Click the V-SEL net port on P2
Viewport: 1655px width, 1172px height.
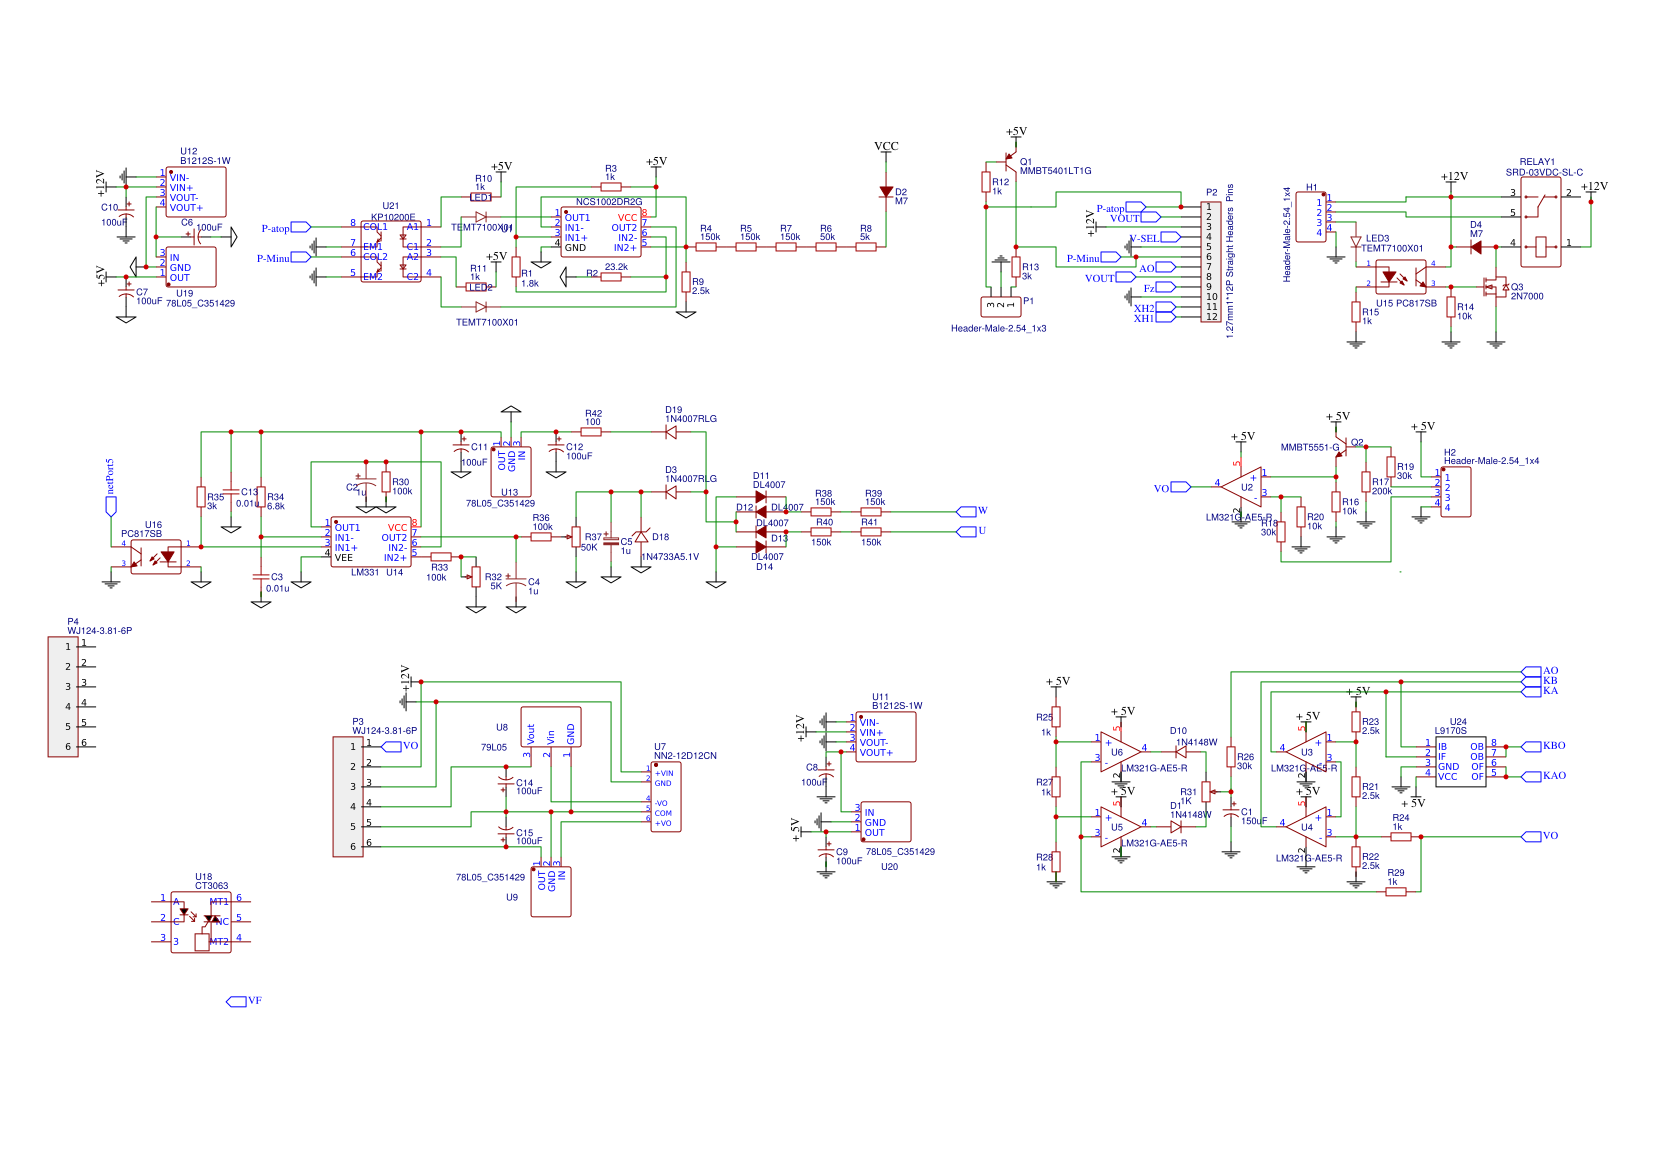[1171, 237]
